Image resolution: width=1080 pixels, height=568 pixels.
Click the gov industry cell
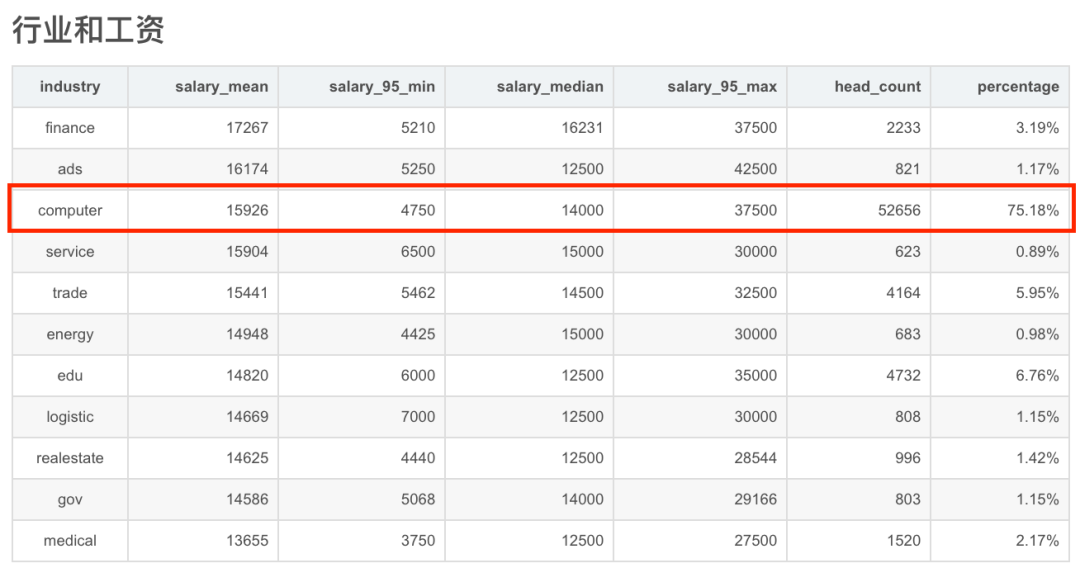(70, 500)
